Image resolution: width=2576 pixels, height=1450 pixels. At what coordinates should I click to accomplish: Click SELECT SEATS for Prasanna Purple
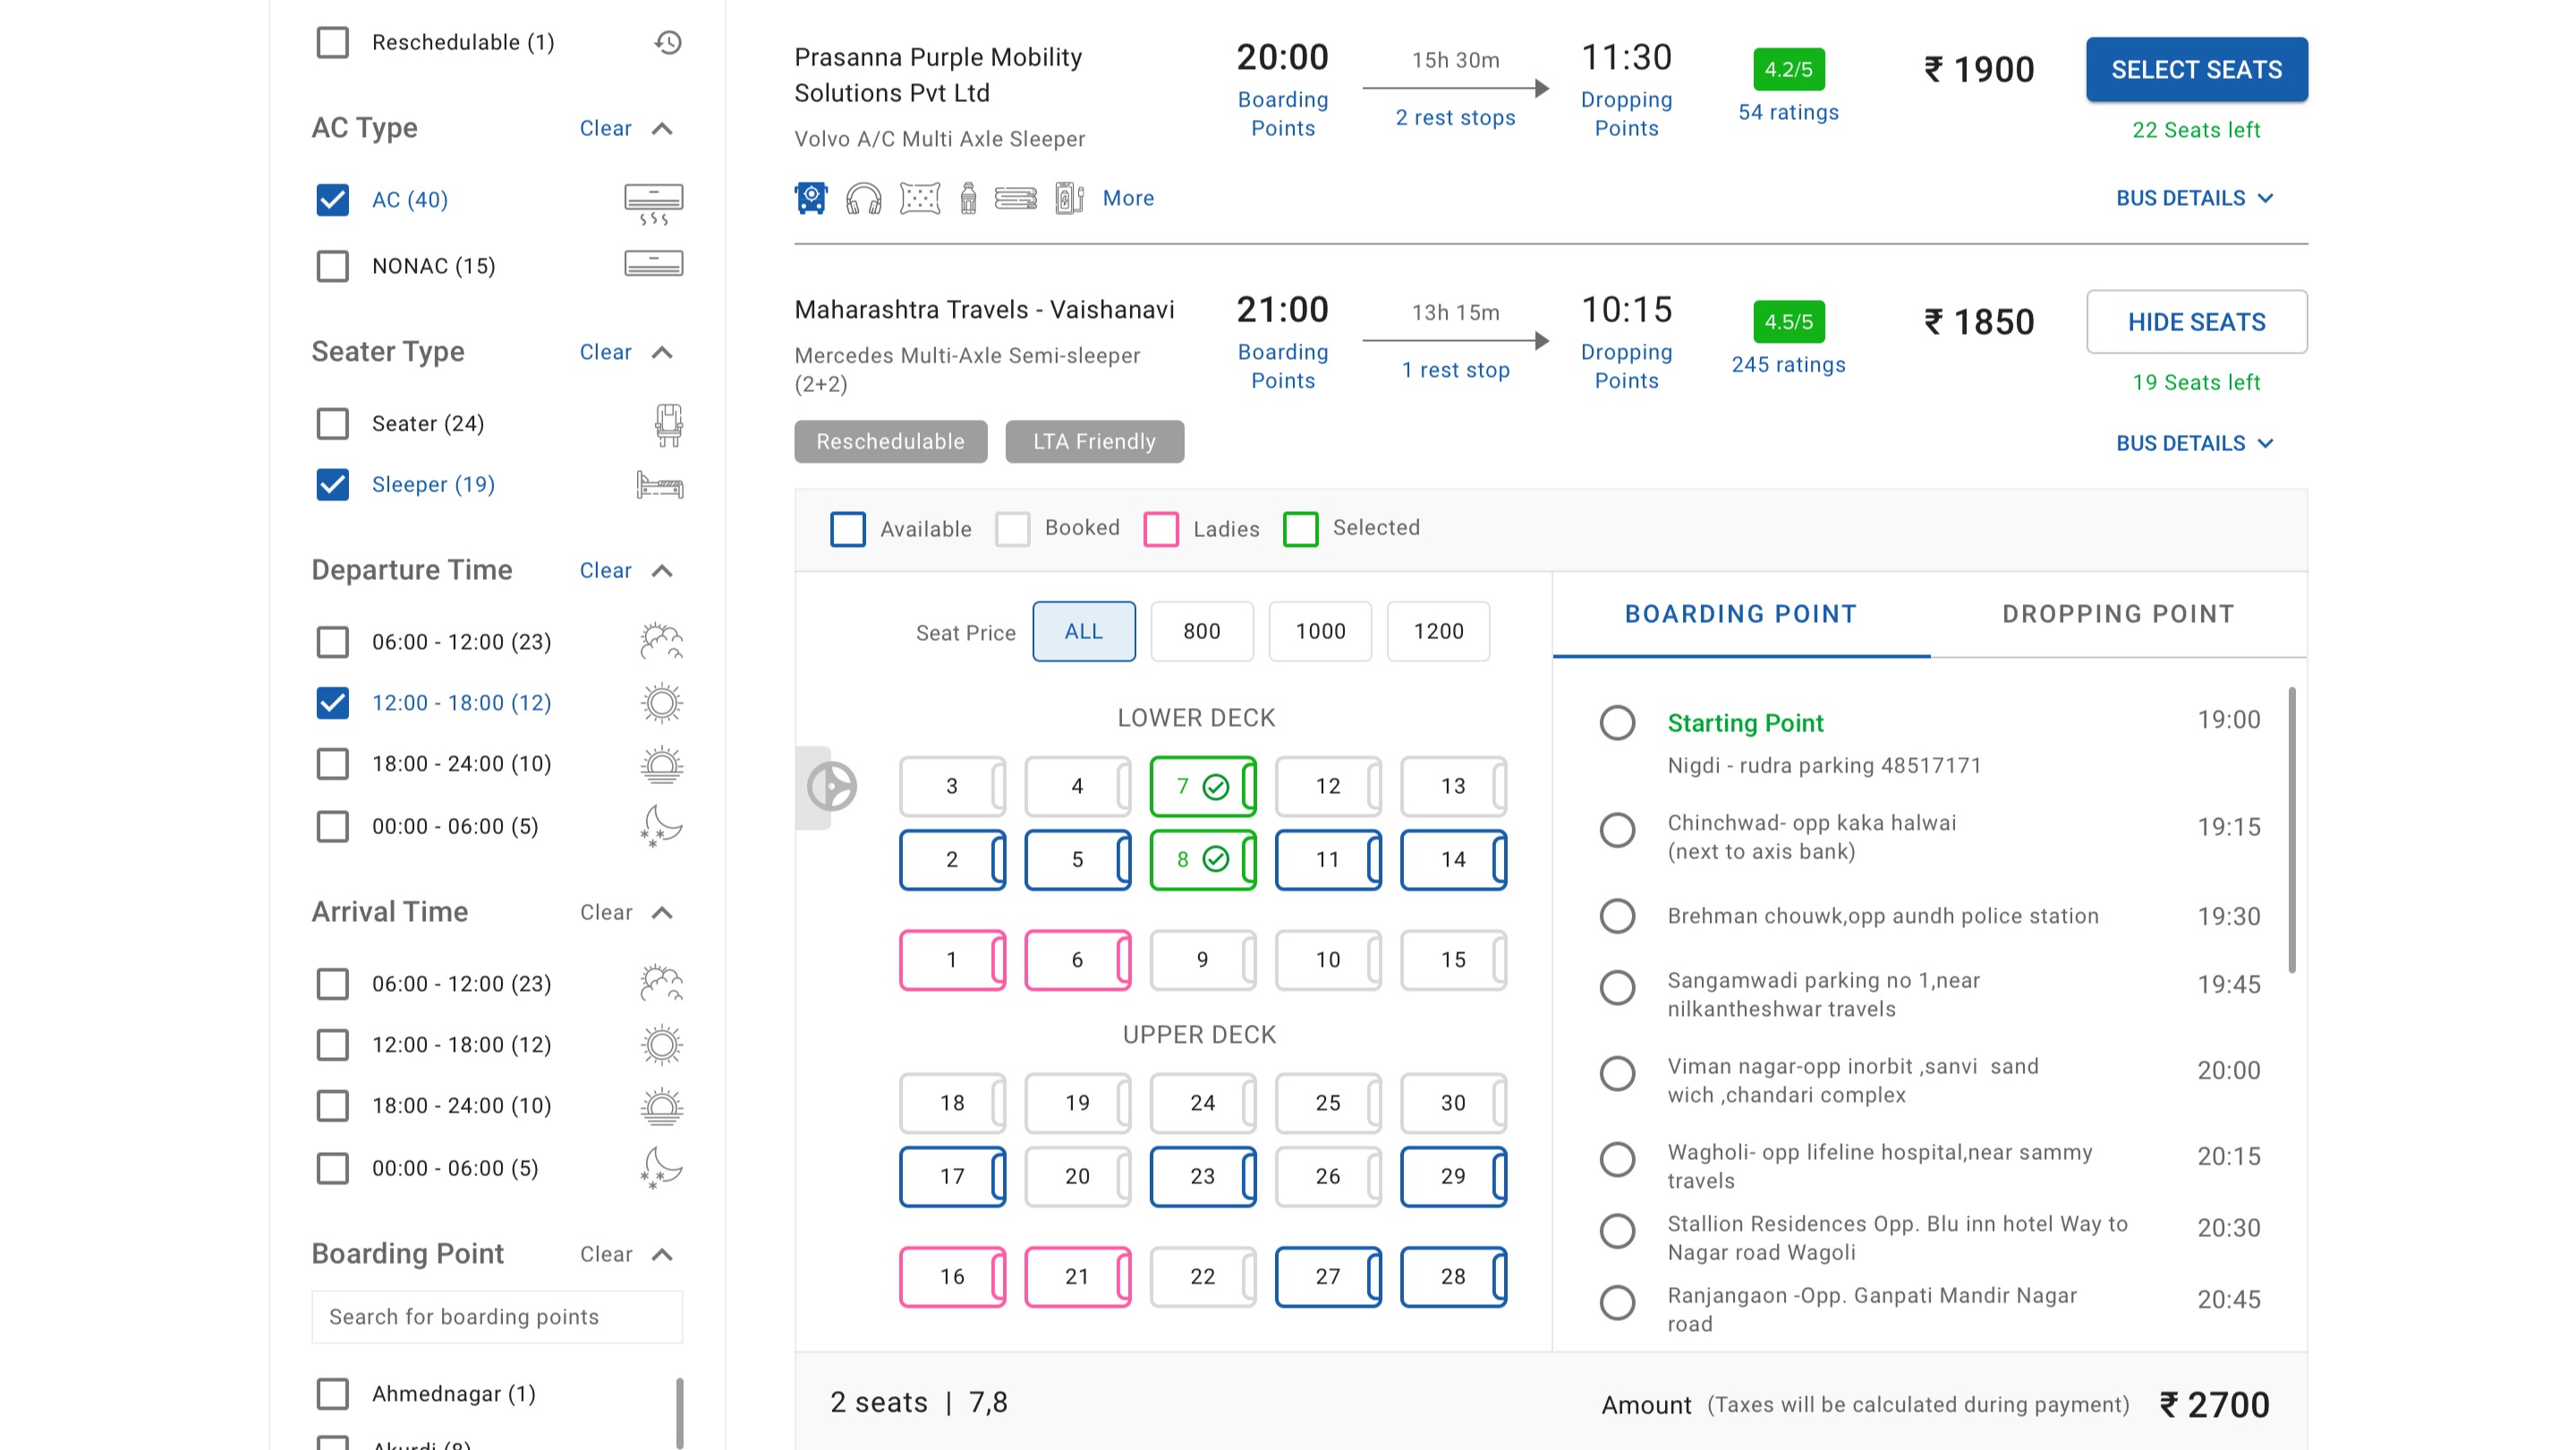(x=2196, y=69)
